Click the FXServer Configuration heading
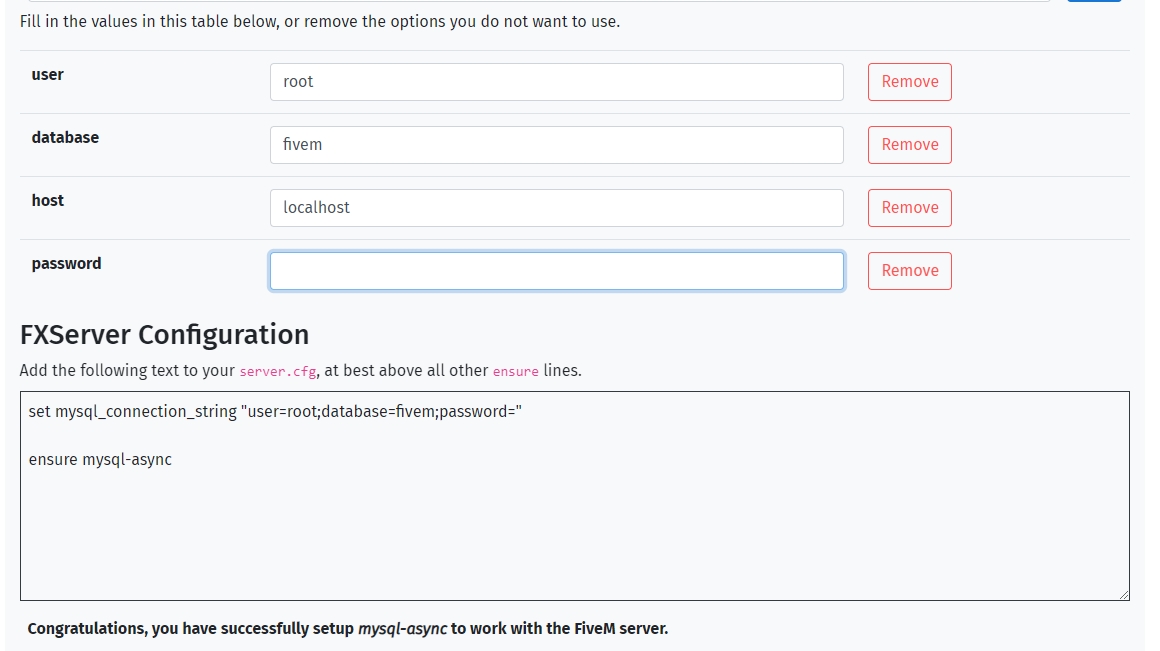 click(x=166, y=335)
